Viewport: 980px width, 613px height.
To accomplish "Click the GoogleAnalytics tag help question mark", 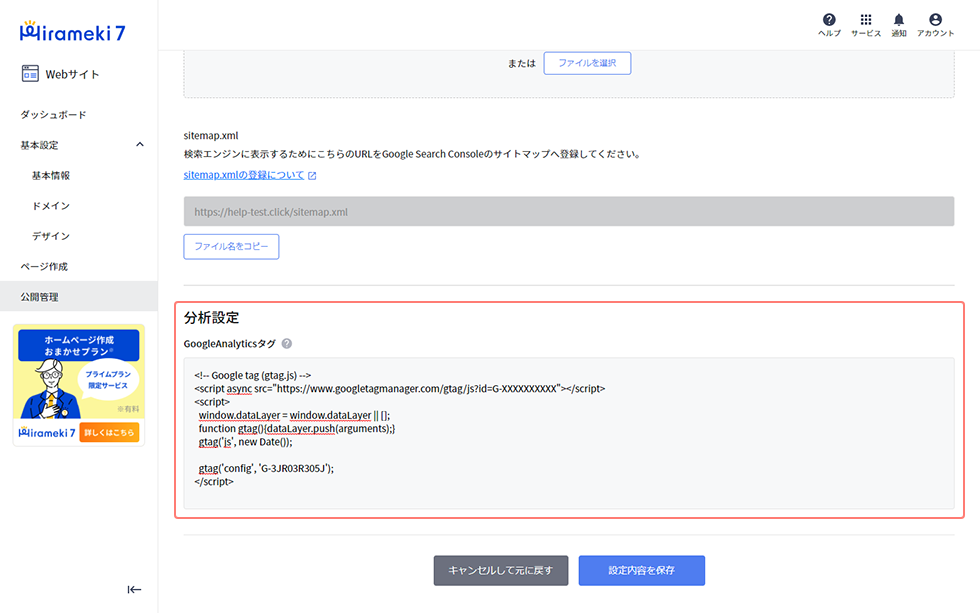I will coord(287,343).
